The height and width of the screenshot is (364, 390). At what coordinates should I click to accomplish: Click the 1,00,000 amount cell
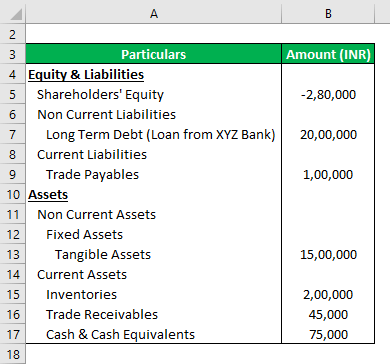click(328, 174)
